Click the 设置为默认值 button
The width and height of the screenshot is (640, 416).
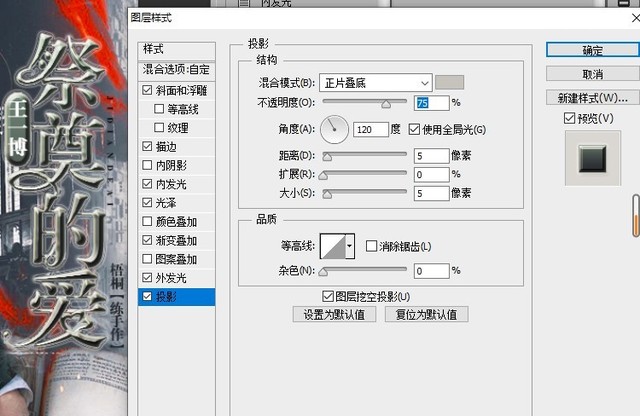pos(334,314)
